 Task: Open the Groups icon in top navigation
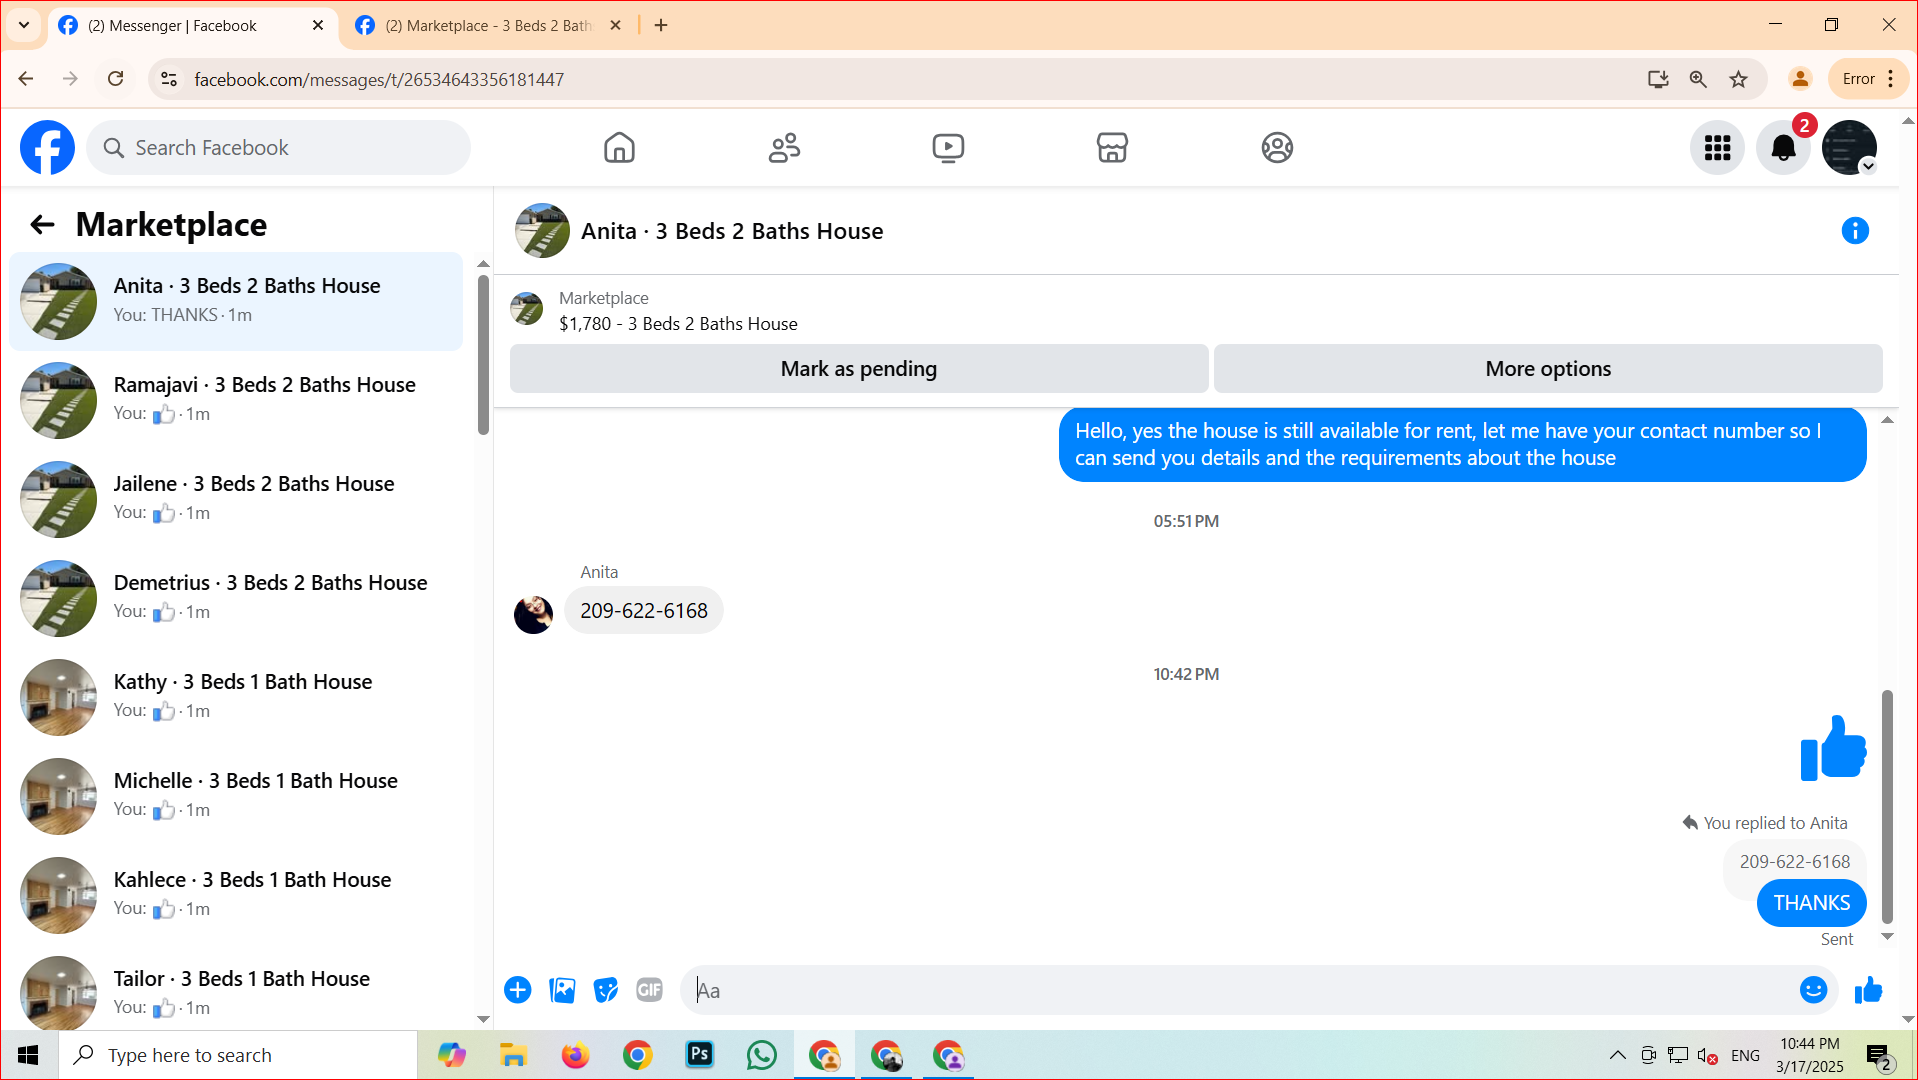(x=1277, y=148)
